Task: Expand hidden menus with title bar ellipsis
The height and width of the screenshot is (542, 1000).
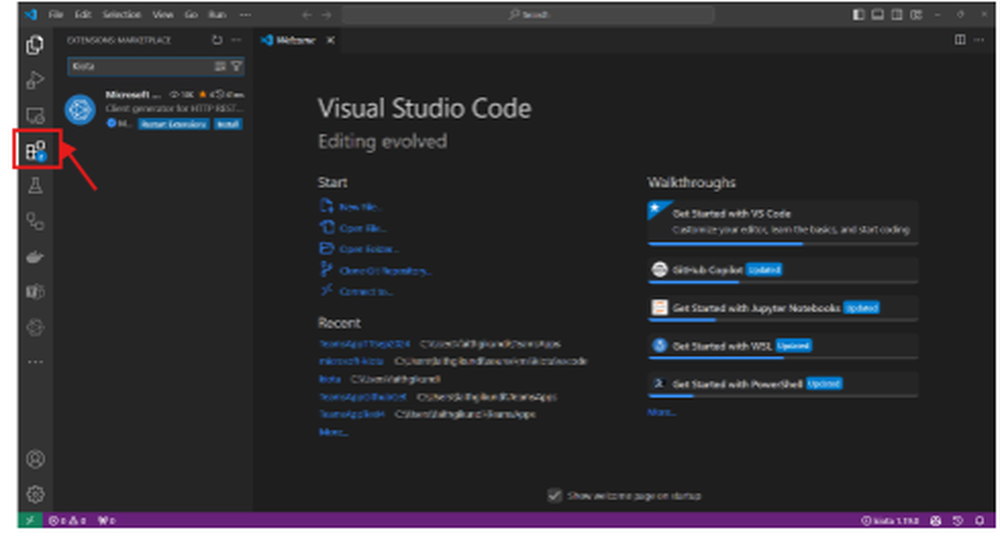Action: 245,15
